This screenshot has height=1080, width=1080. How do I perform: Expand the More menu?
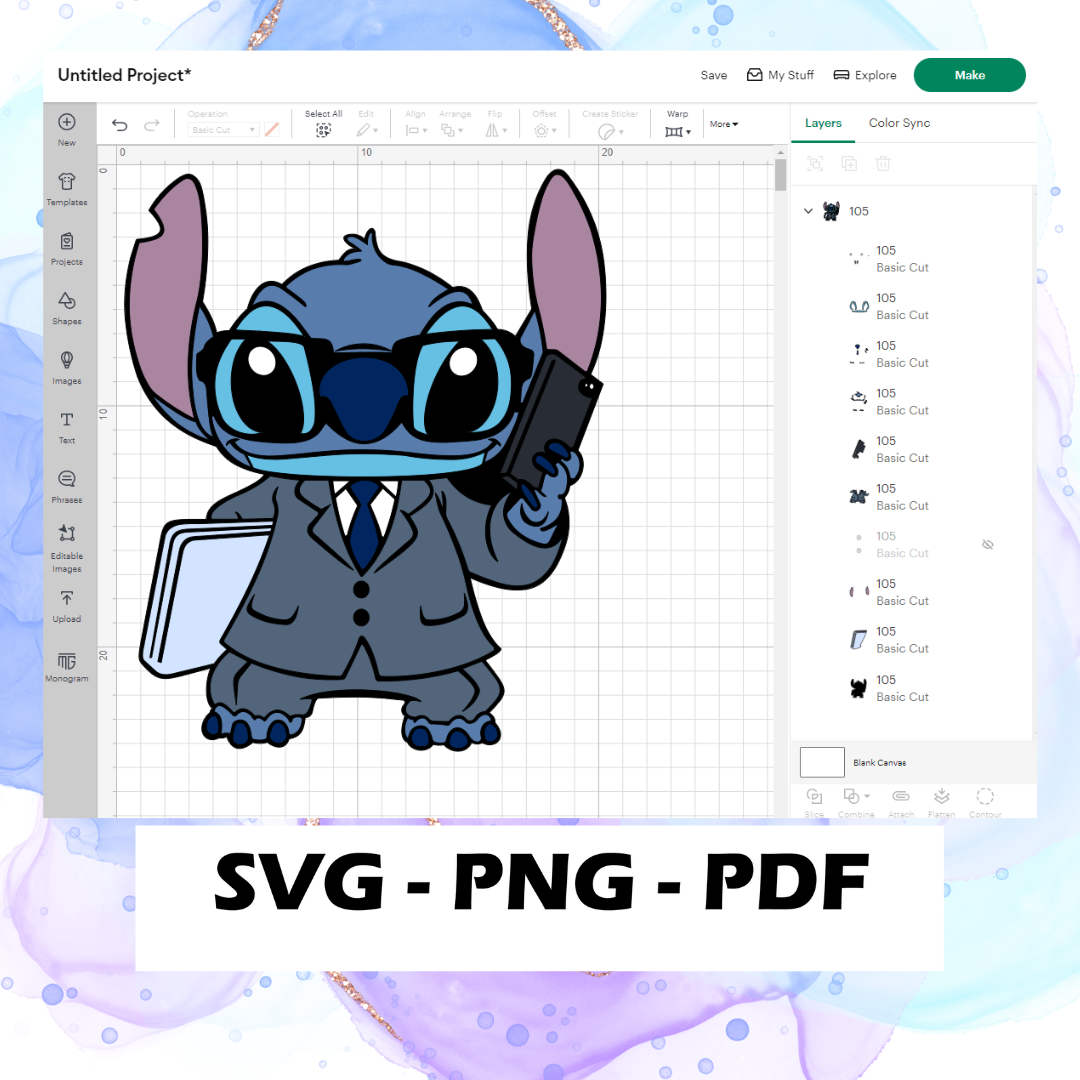tap(724, 124)
